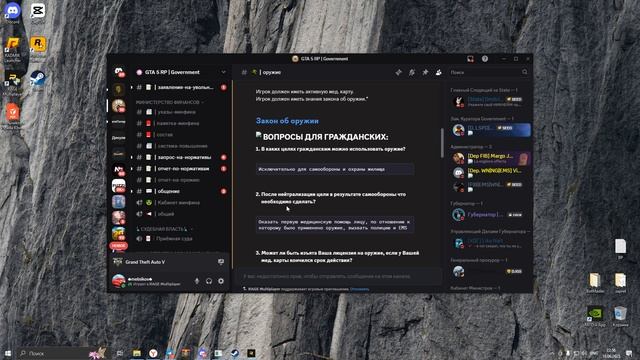Open Recycle Bin on desktop
The image size is (640, 360).
620,315
